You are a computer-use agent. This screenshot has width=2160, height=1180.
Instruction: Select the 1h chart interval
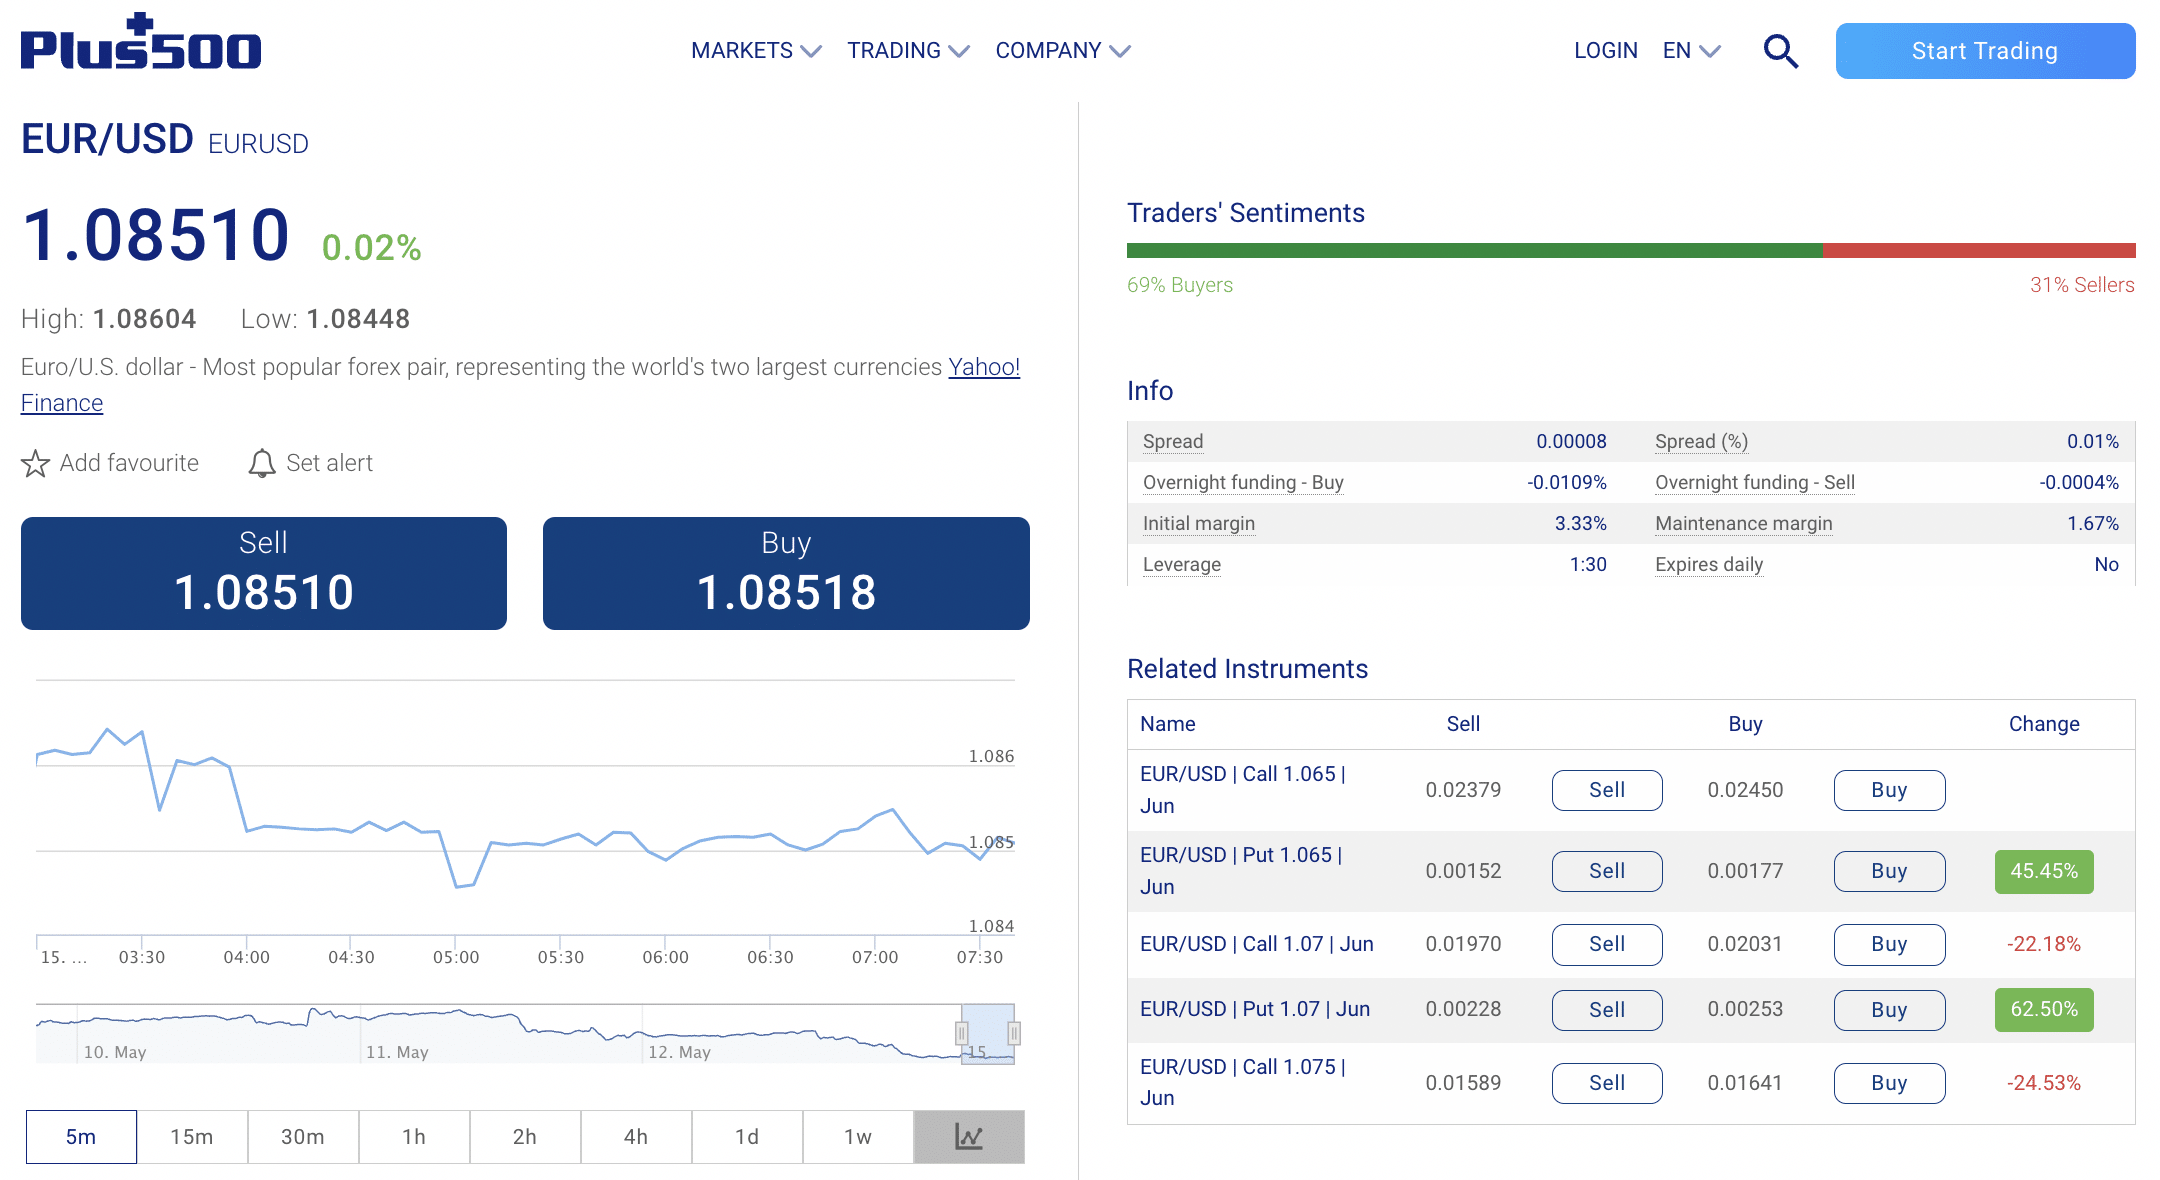coord(414,1137)
